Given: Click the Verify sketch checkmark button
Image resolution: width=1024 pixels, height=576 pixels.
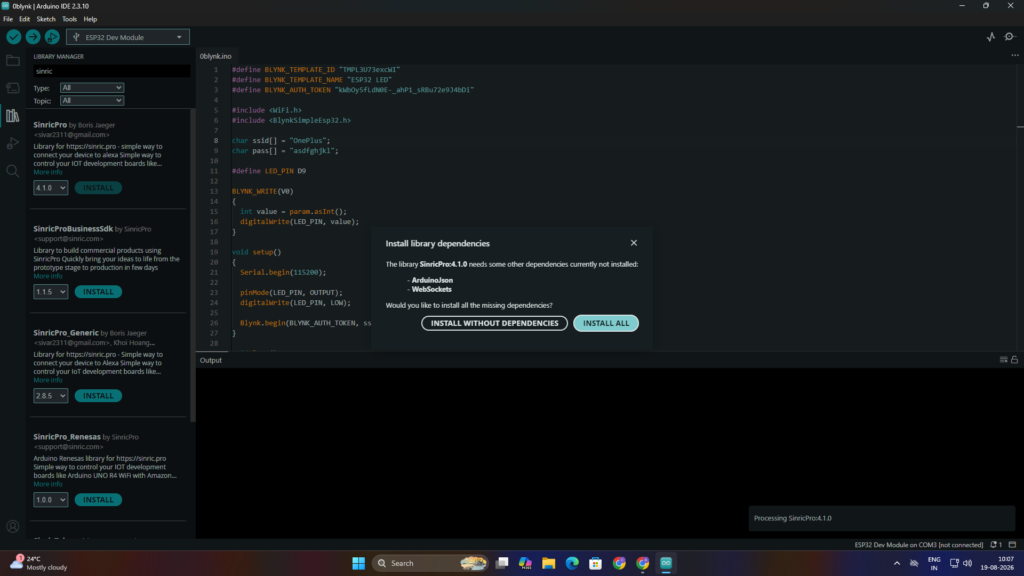Looking at the screenshot, I should pyautogui.click(x=13, y=37).
